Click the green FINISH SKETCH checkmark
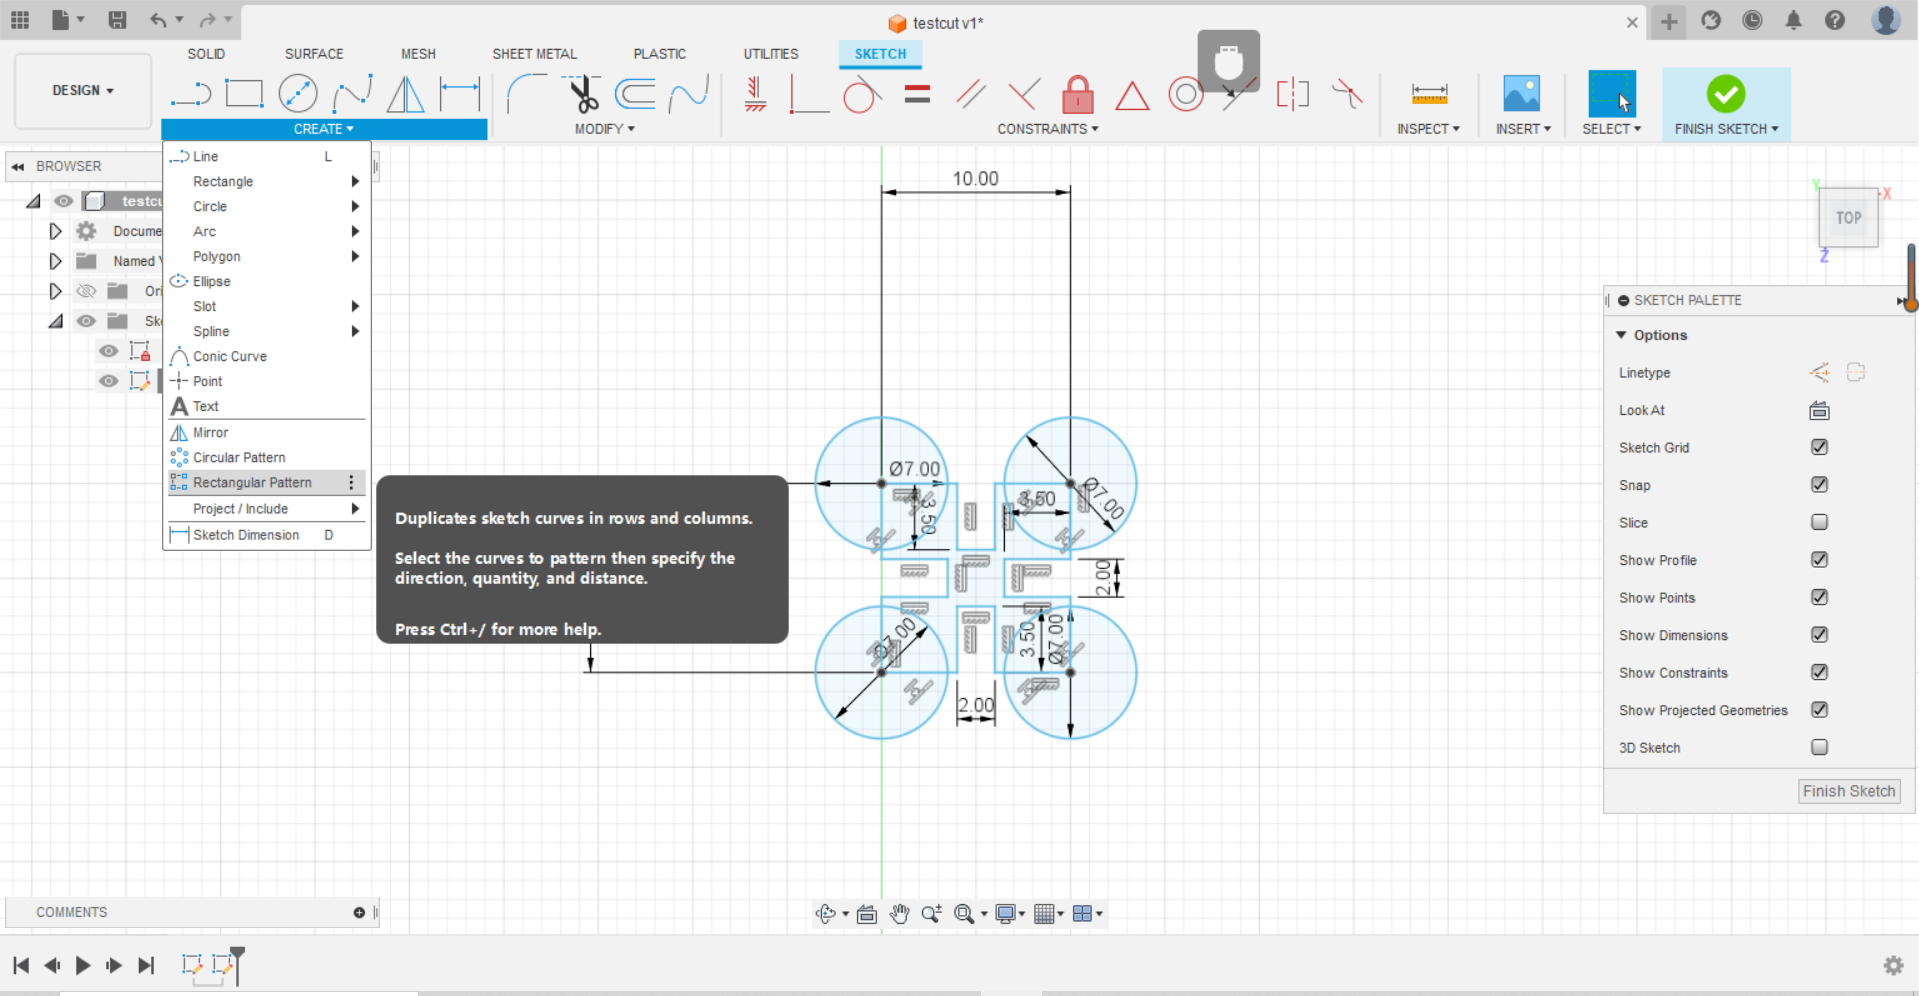The width and height of the screenshot is (1919, 996). (x=1726, y=94)
